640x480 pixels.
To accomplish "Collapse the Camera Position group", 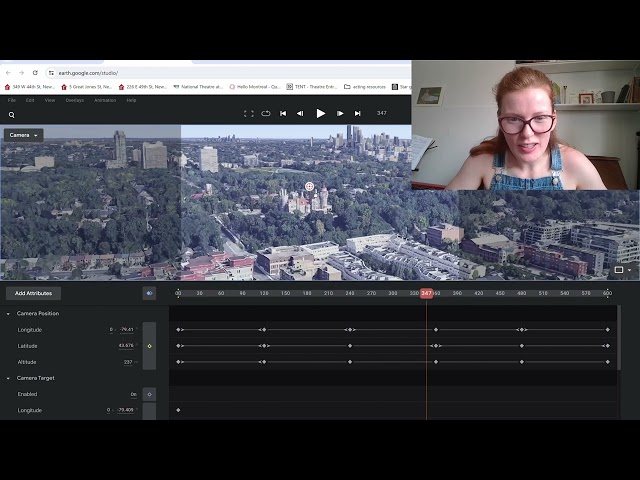I will (8, 314).
